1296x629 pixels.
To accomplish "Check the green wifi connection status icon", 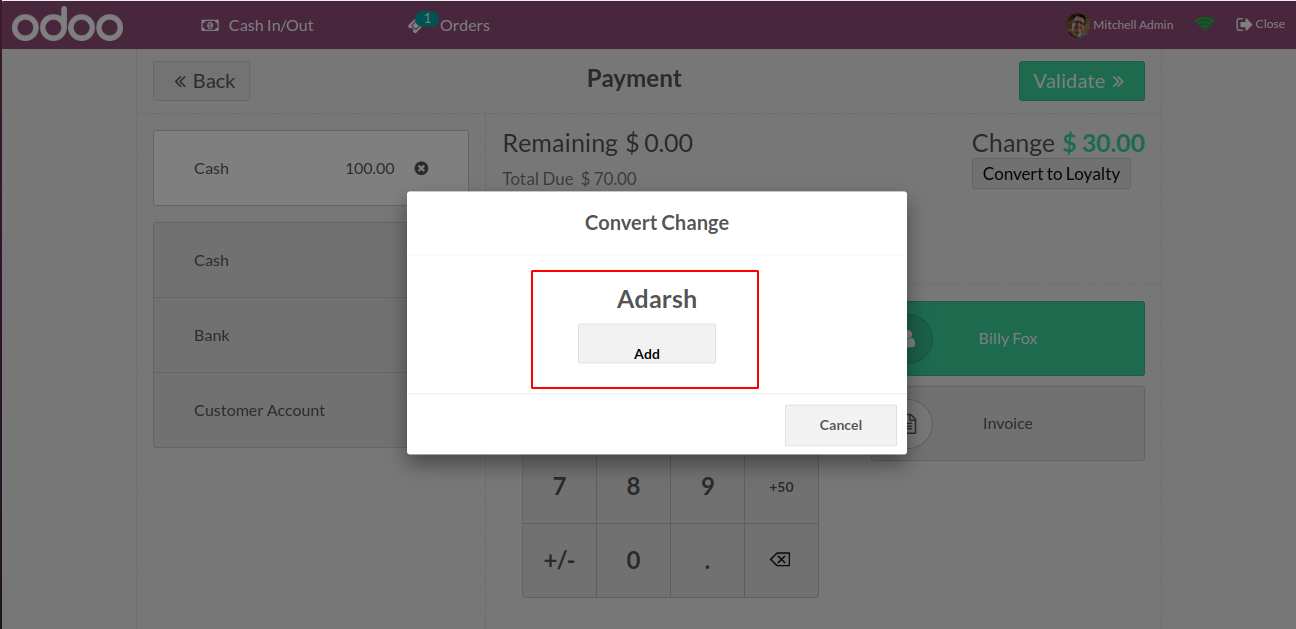I will [x=1204, y=24].
